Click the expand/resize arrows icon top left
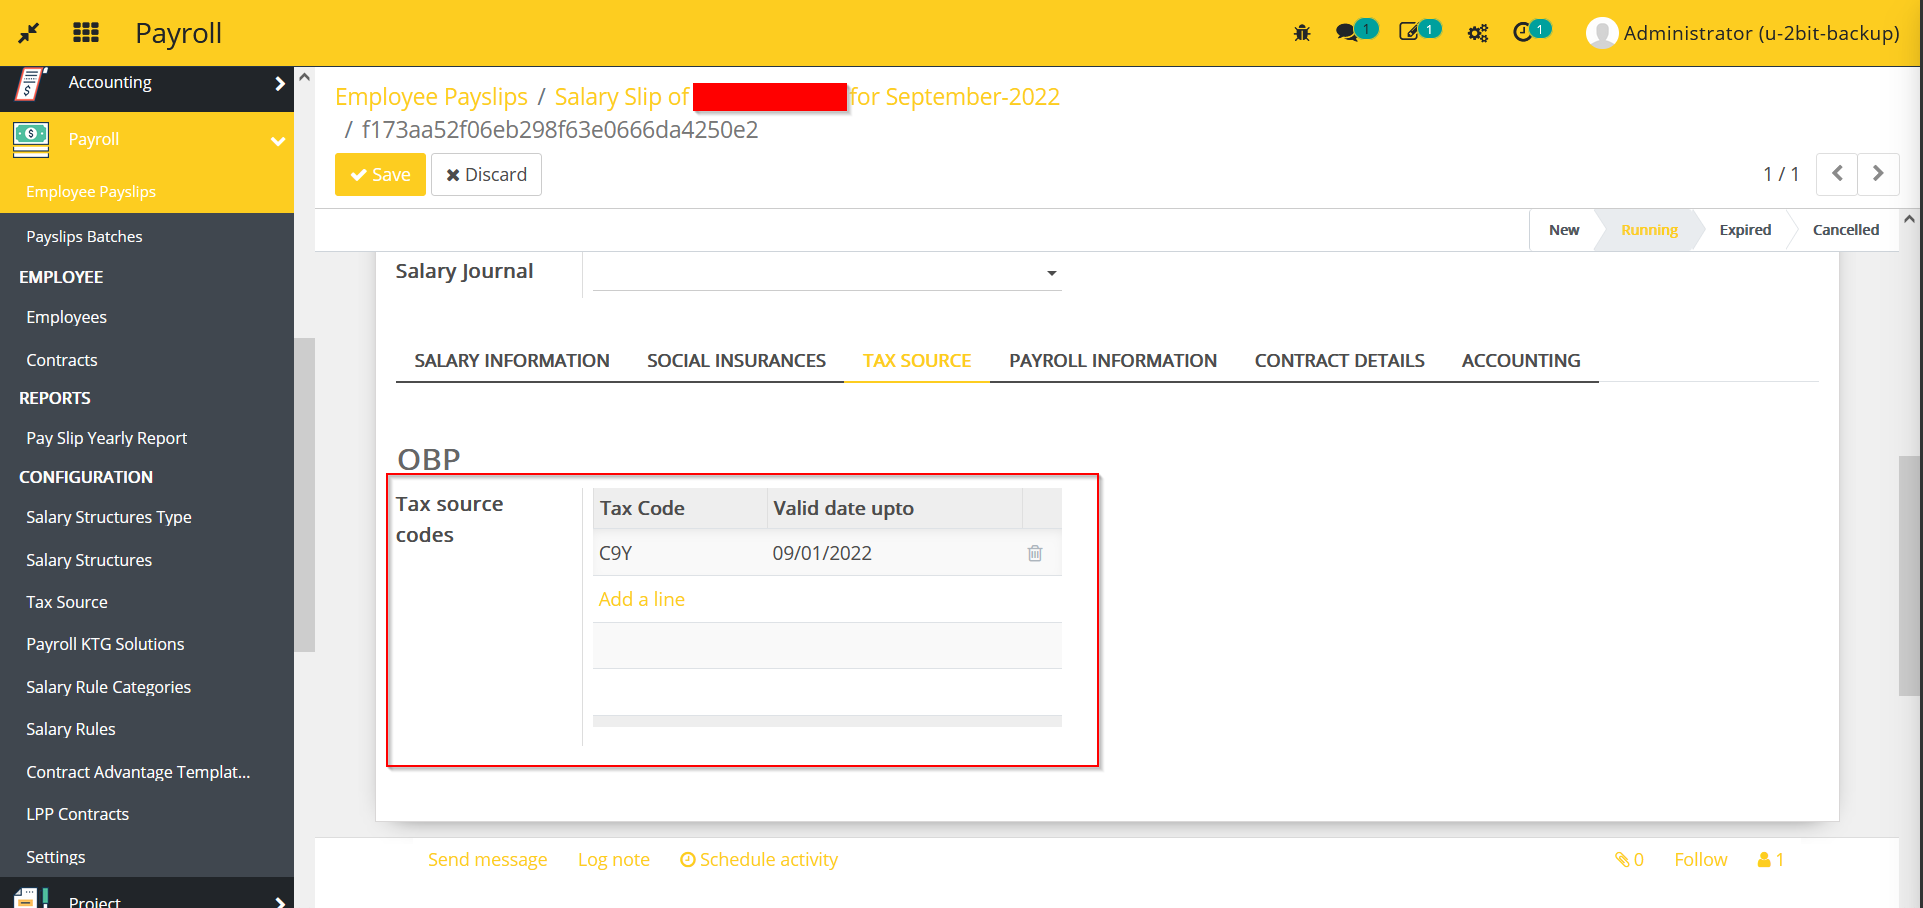 (29, 32)
